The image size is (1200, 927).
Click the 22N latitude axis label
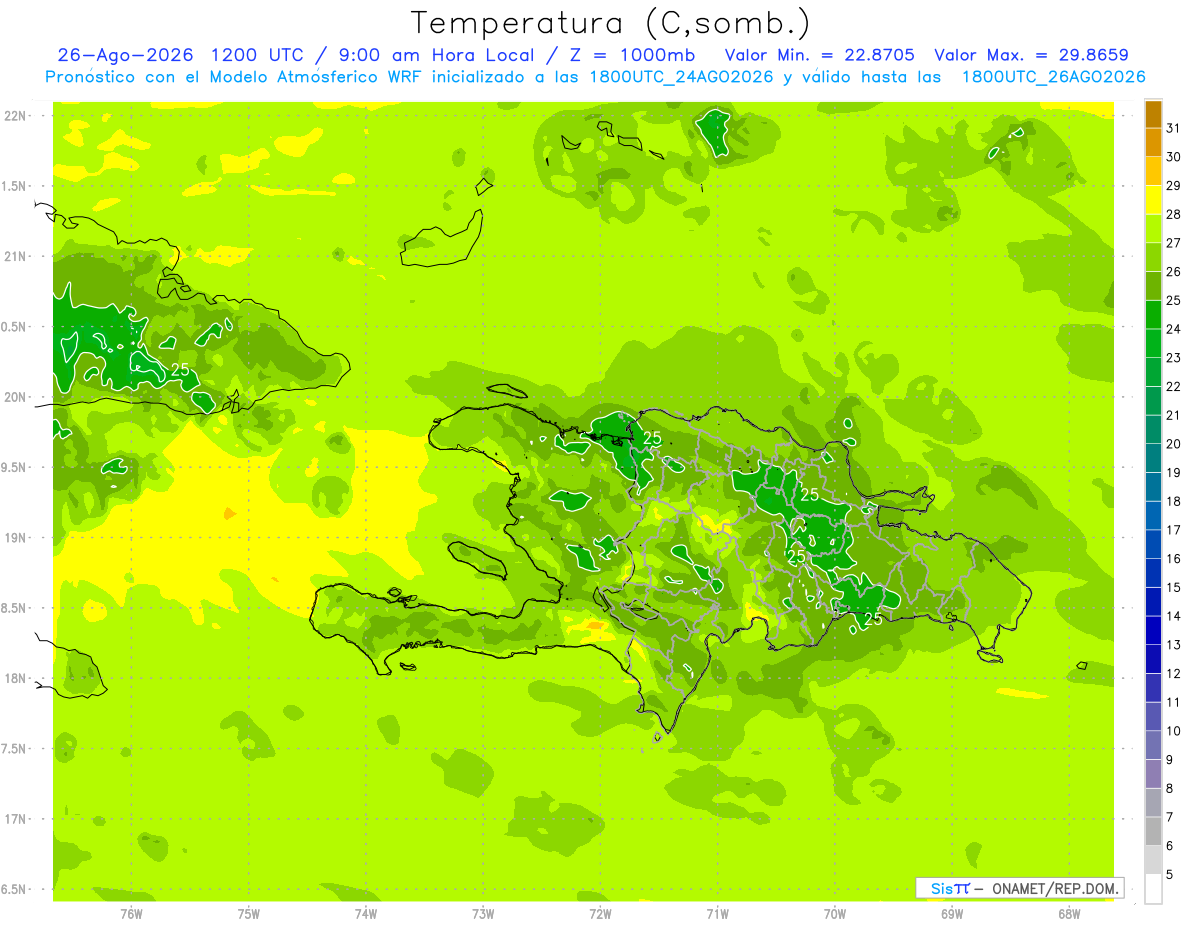(16, 115)
